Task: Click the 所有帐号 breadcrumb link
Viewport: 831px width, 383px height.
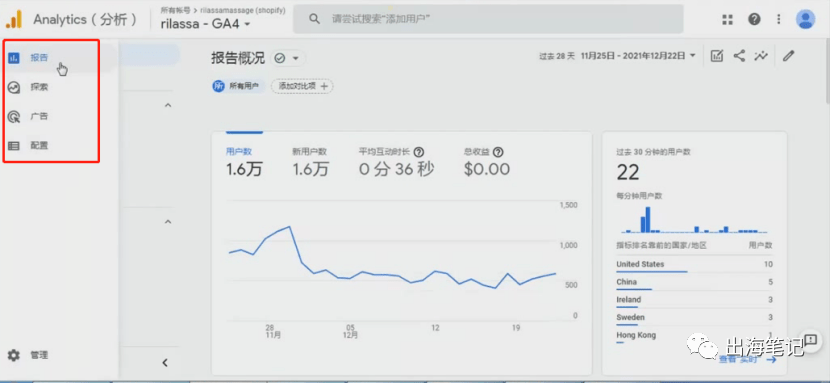Action: (x=175, y=10)
